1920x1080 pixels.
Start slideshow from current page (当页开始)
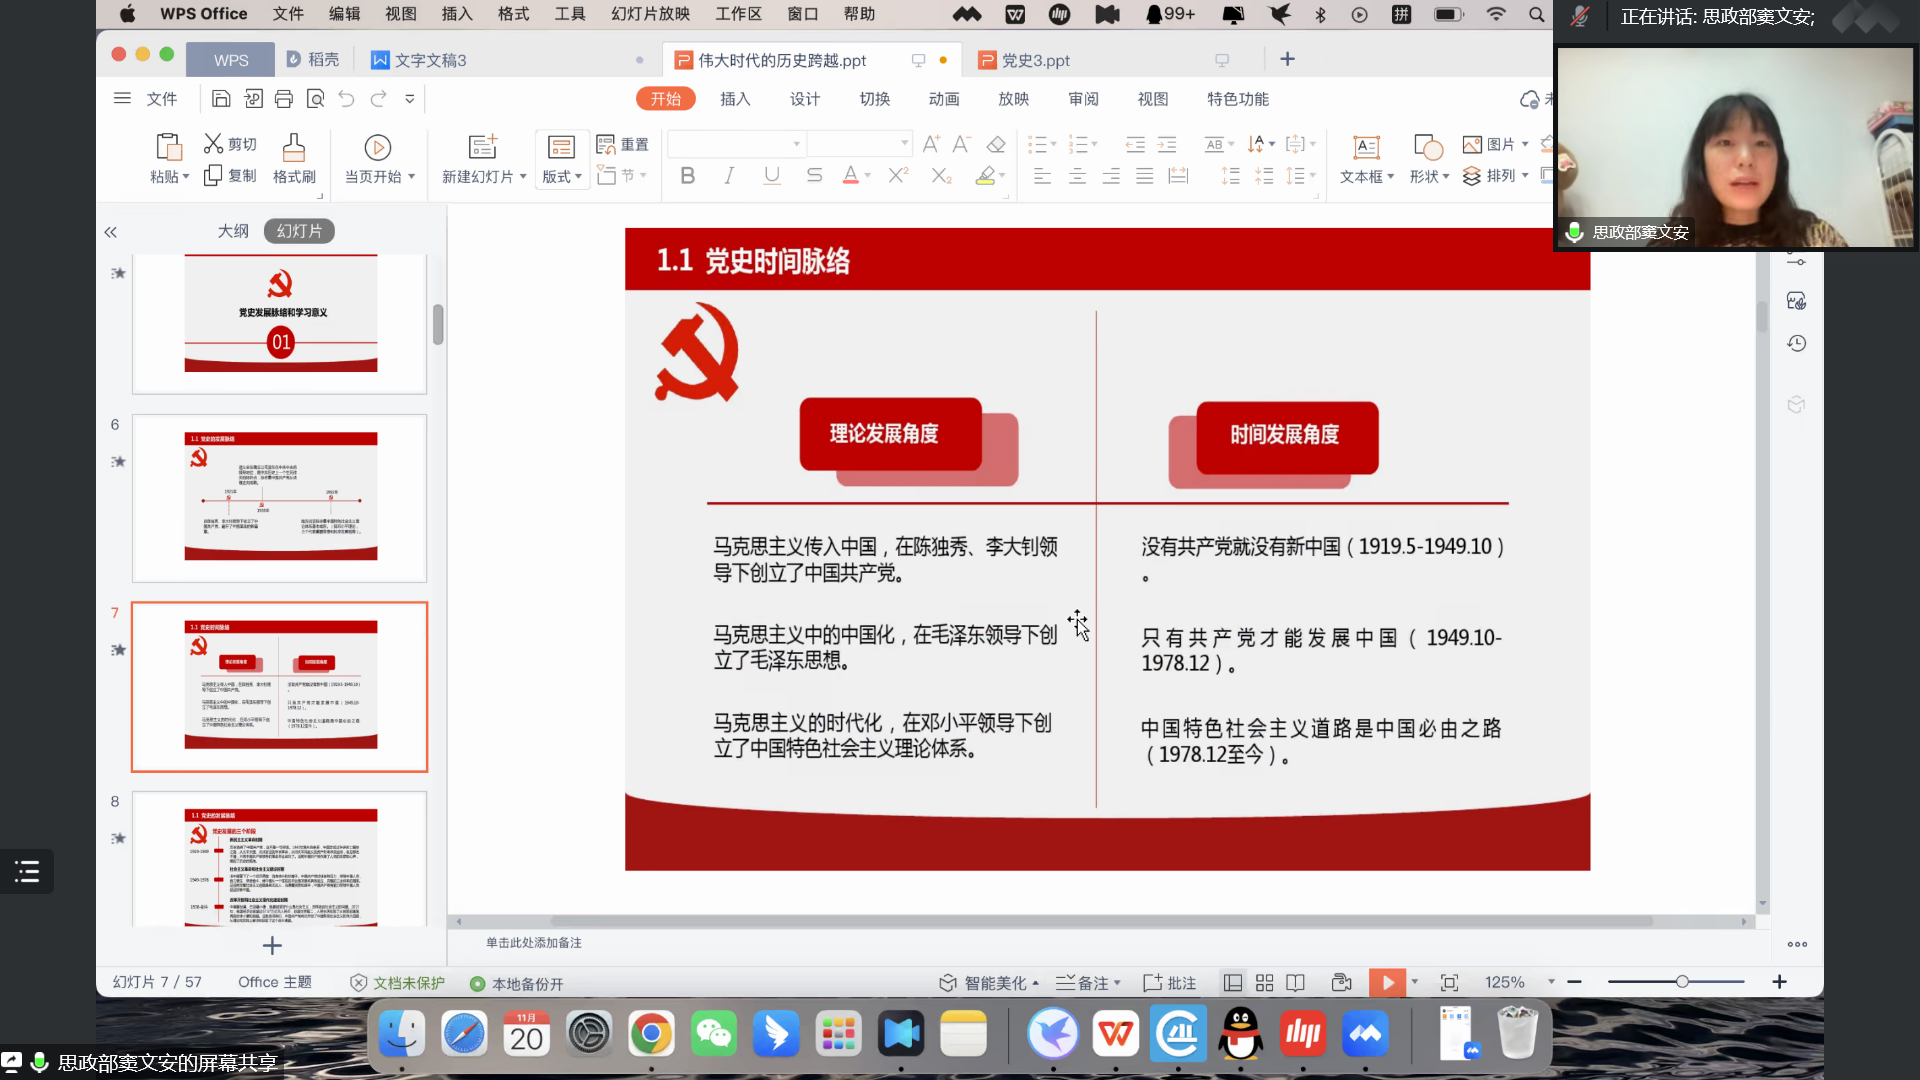(x=378, y=159)
